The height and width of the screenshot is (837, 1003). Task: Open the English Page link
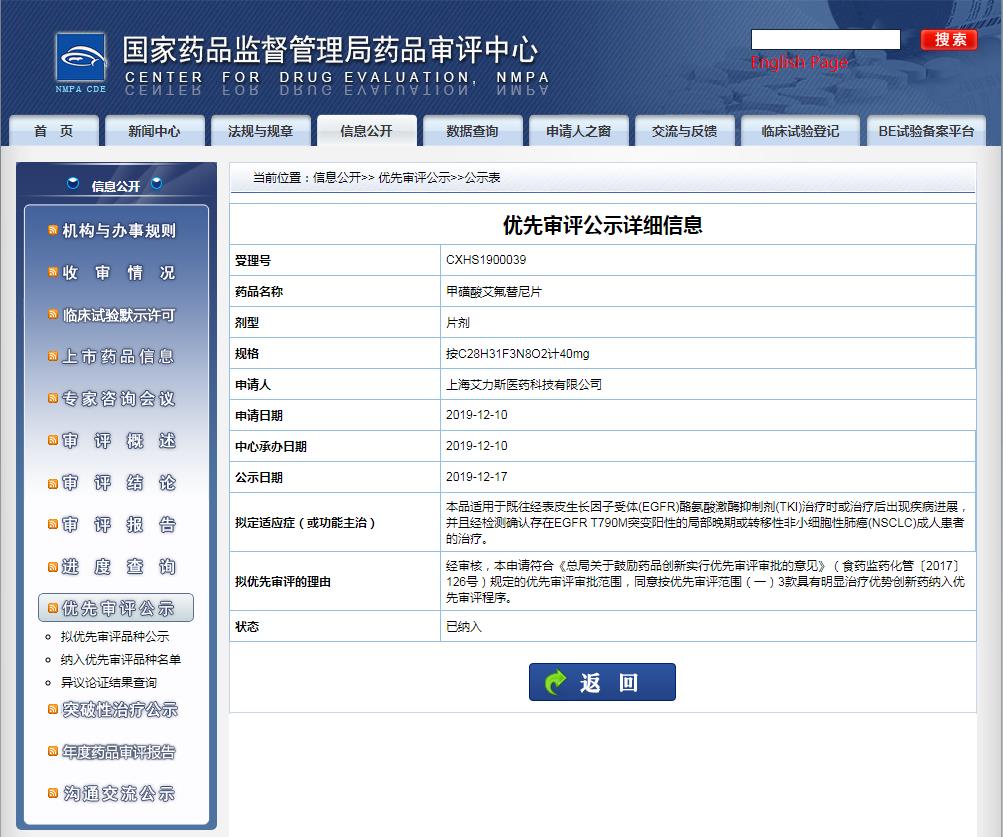[799, 63]
